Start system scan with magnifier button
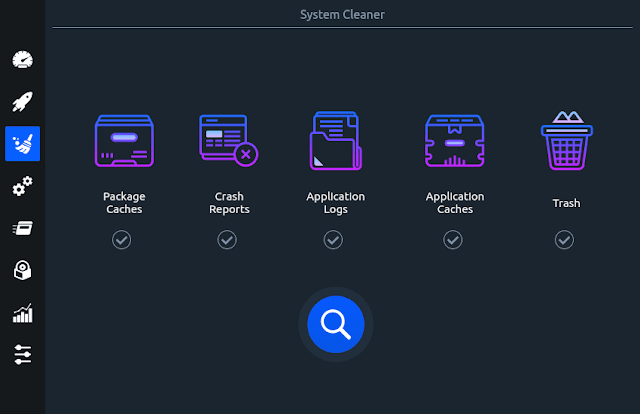This screenshot has width=640, height=414. (336, 324)
